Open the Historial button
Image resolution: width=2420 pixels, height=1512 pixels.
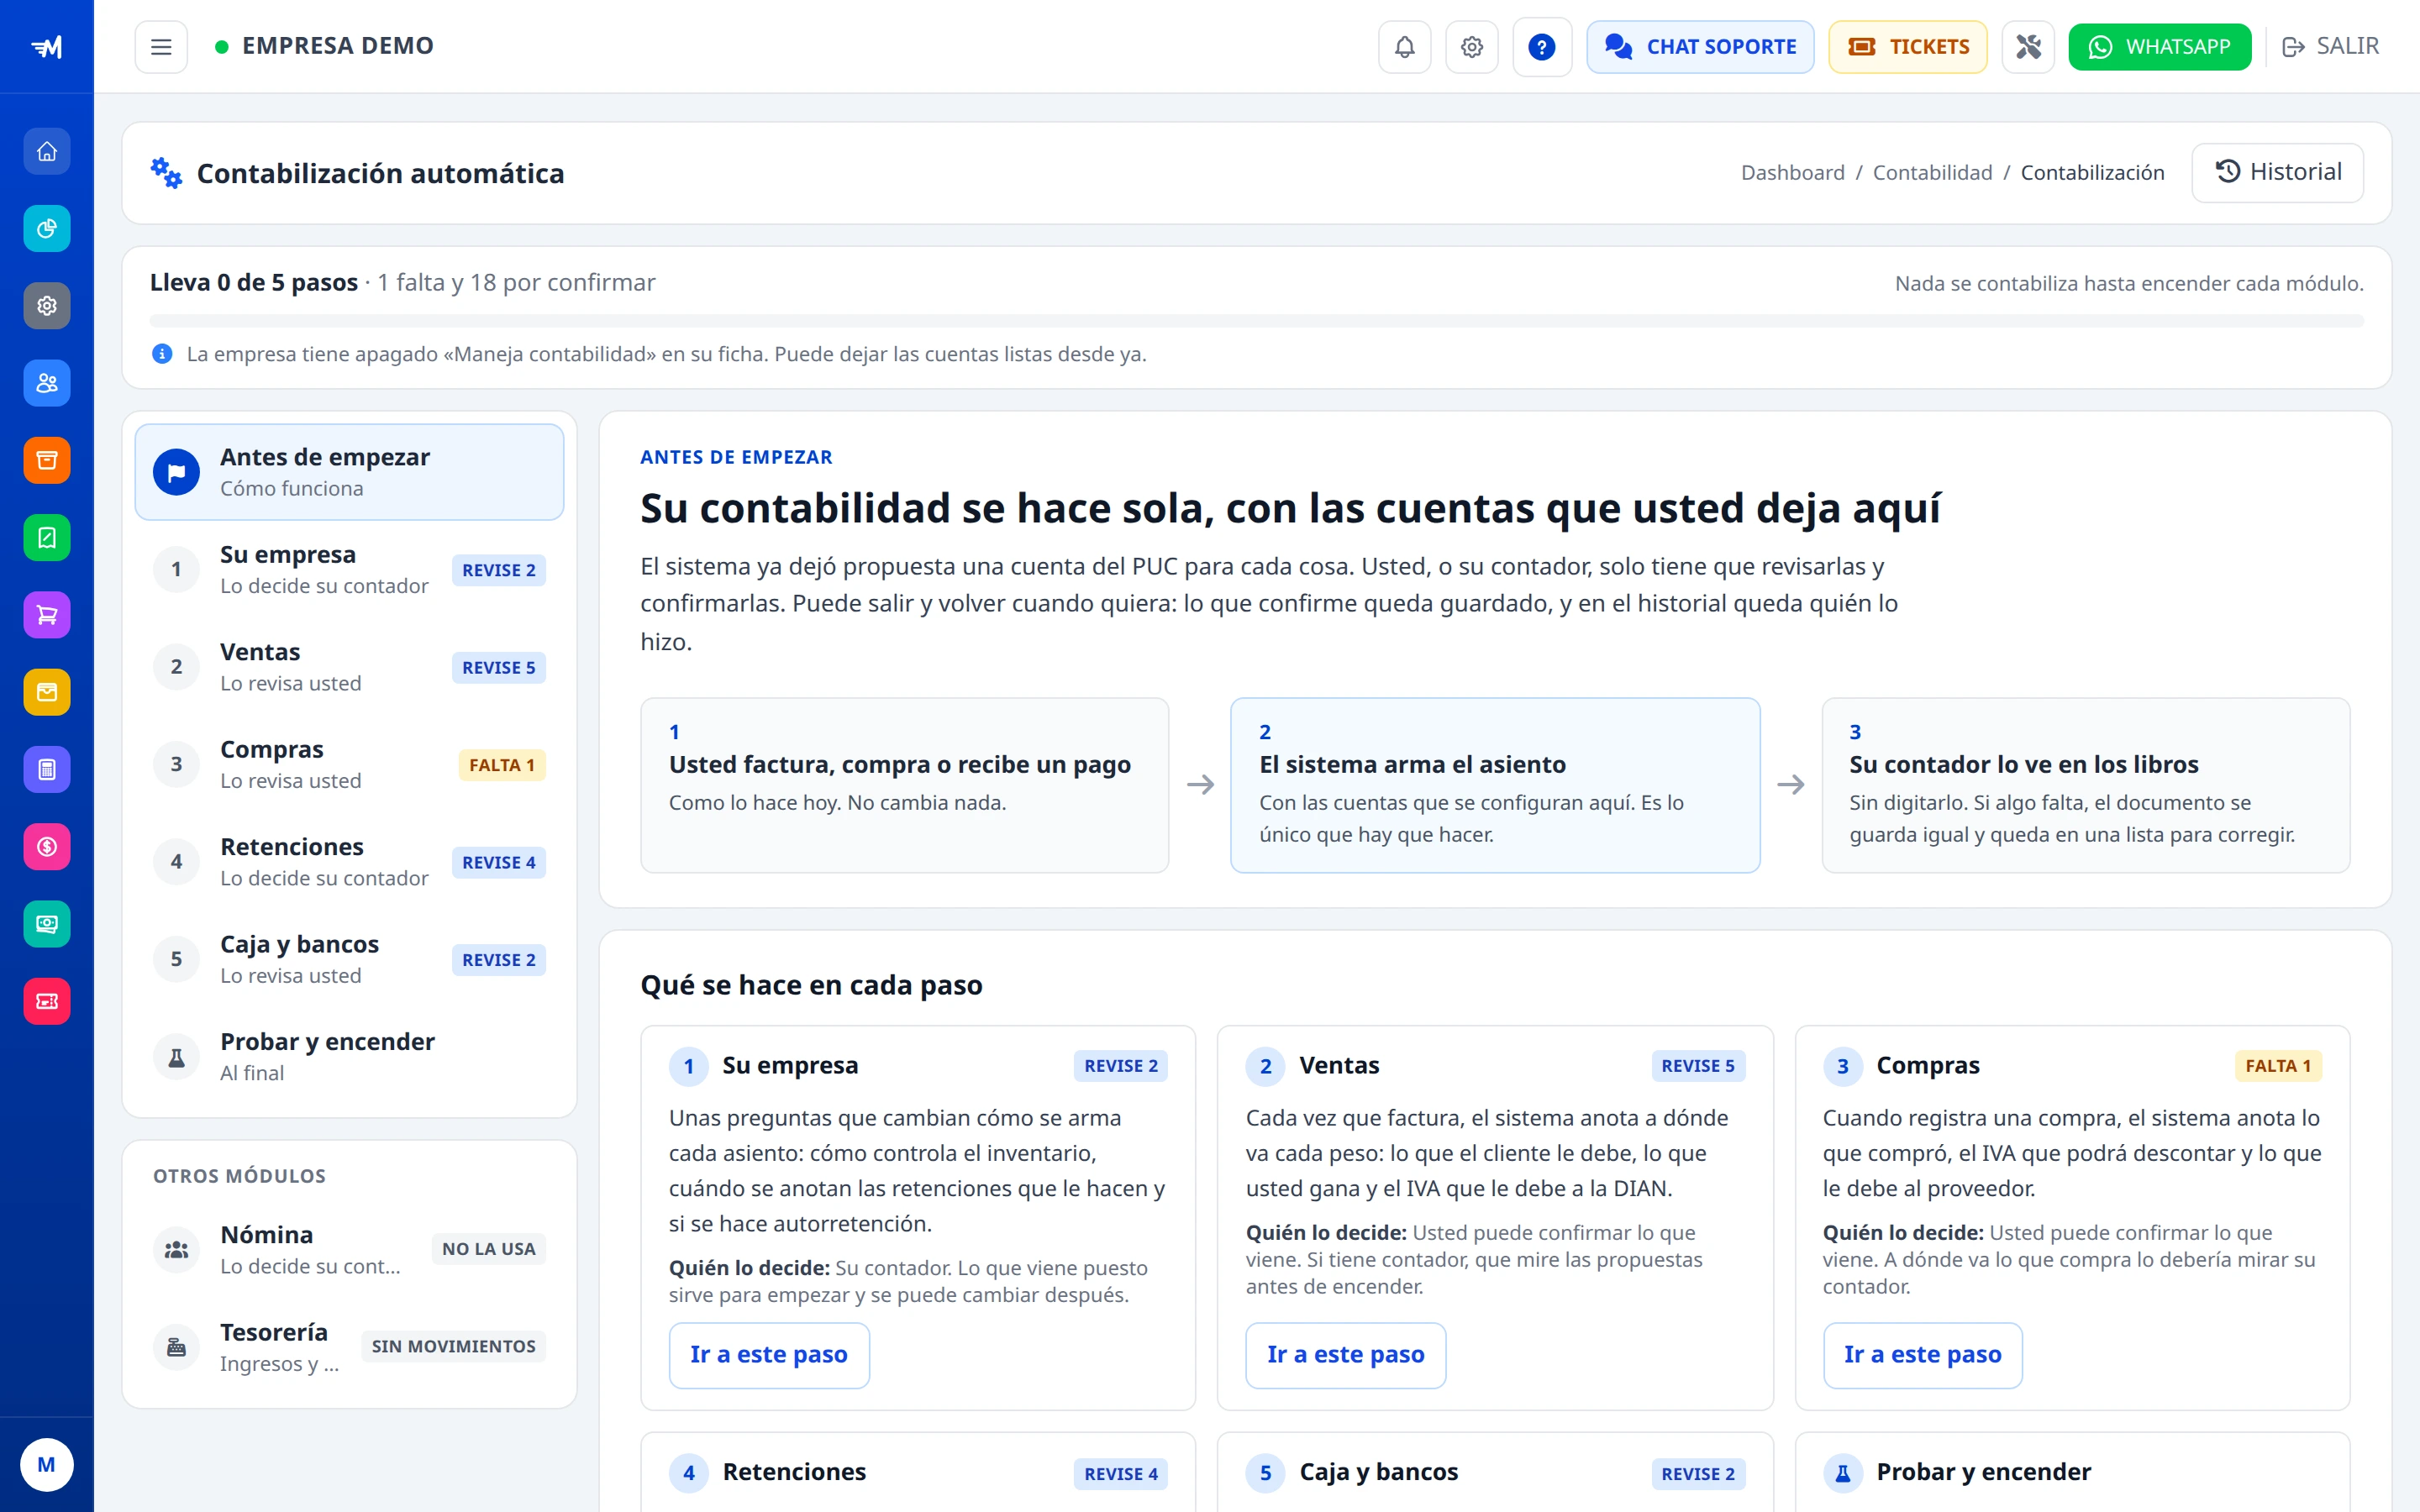tap(2277, 172)
